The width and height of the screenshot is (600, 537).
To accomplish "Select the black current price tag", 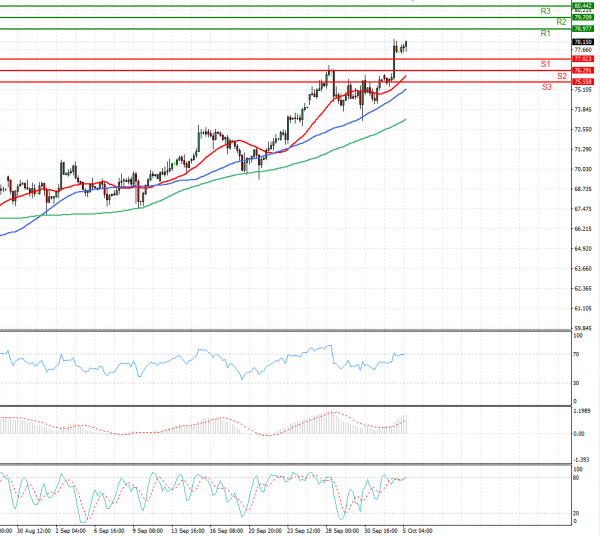I will pyautogui.click(x=583, y=42).
